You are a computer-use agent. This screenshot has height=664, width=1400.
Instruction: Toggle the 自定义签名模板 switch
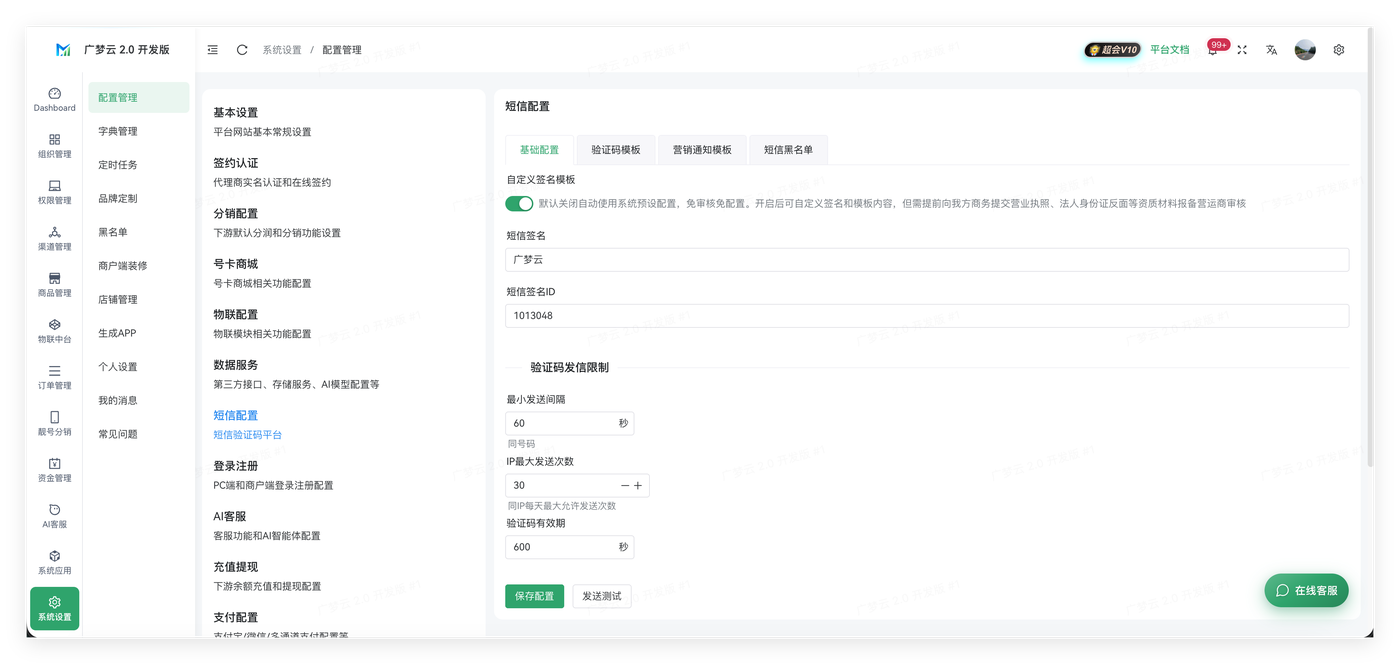point(519,203)
